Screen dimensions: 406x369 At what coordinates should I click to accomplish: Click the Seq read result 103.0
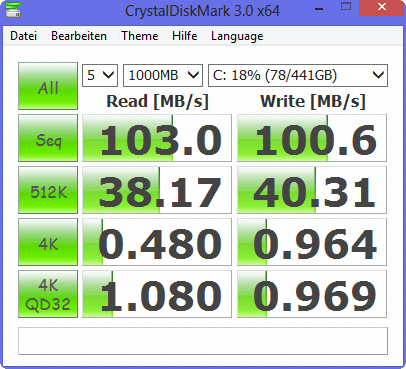click(x=157, y=138)
